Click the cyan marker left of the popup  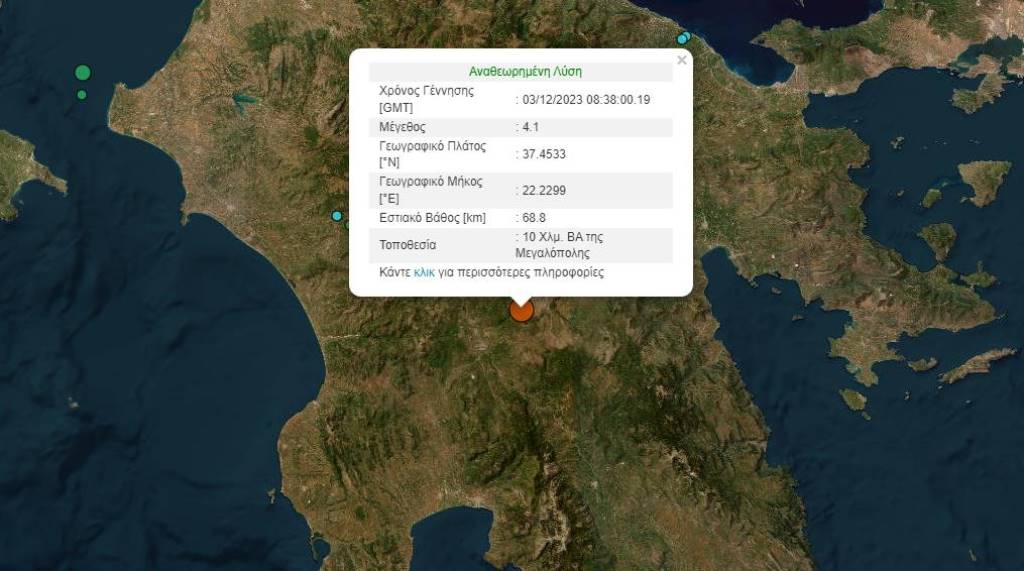tap(337, 216)
